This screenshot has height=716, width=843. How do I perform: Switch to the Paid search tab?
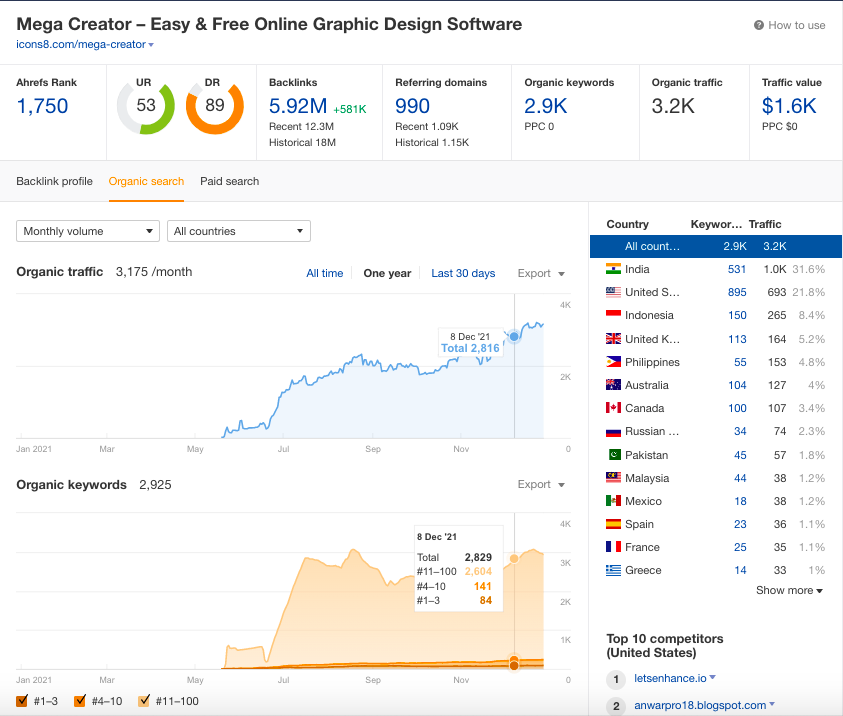click(230, 182)
